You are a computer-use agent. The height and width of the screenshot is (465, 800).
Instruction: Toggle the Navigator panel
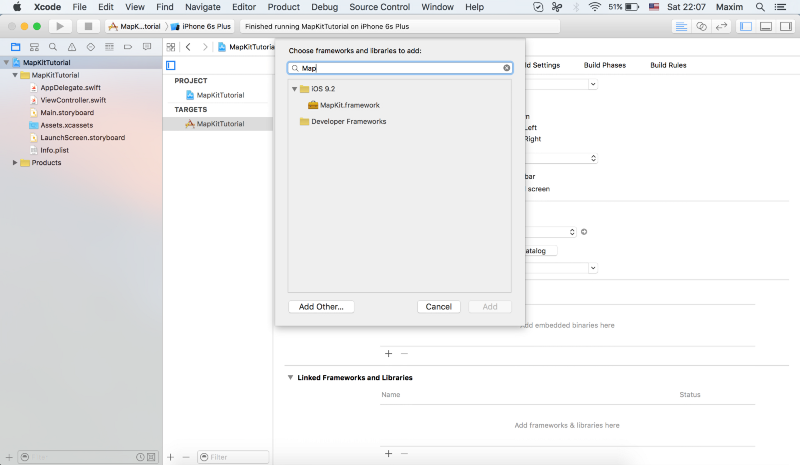tap(746, 26)
